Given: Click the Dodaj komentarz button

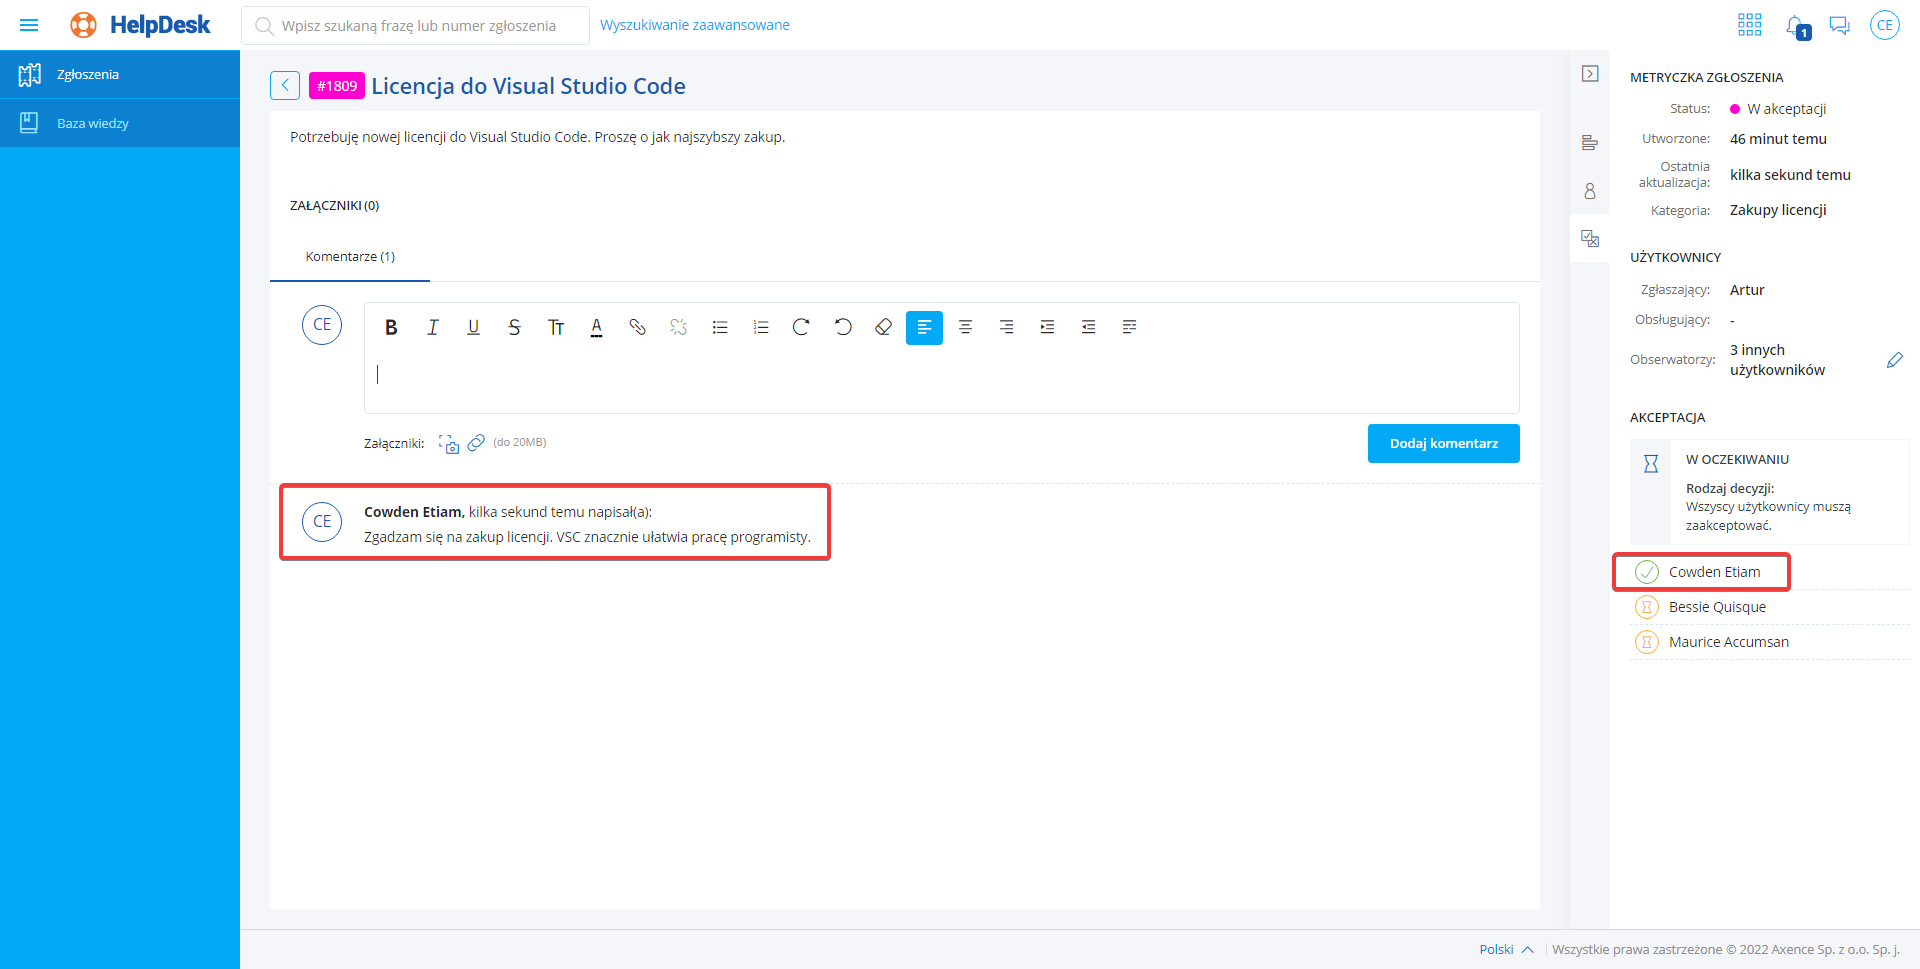Looking at the screenshot, I should pos(1443,443).
